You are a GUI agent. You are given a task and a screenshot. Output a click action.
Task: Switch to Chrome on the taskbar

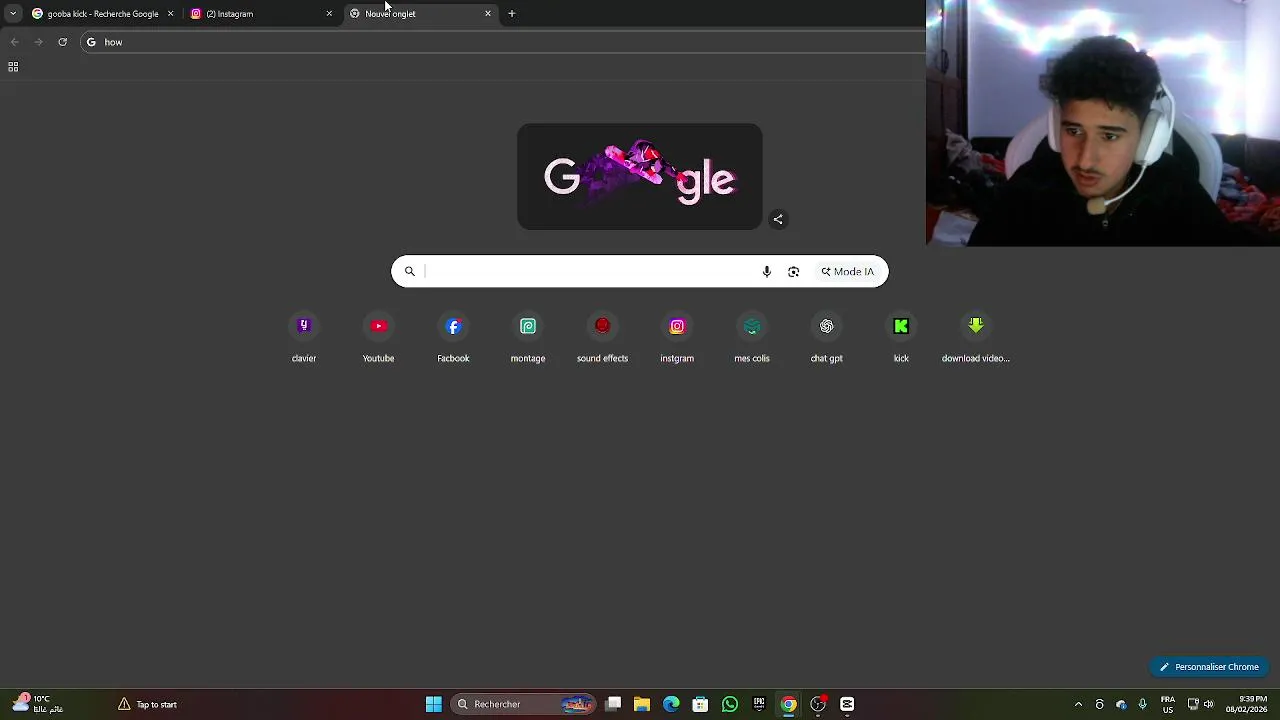tap(788, 704)
